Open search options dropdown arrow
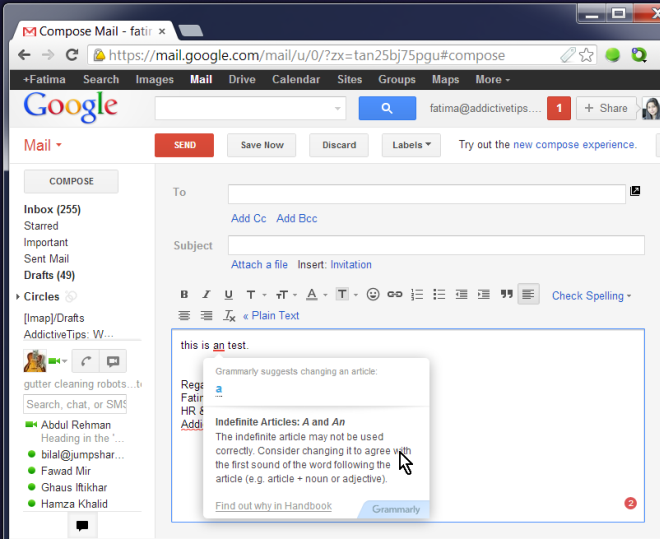Image resolution: width=660 pixels, height=539 pixels. (338, 109)
